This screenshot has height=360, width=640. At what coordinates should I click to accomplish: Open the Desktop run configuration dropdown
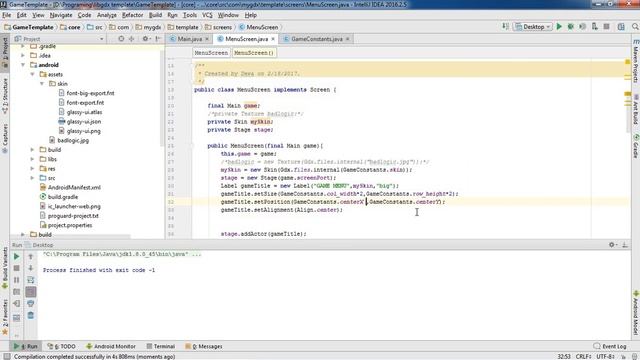533,27
